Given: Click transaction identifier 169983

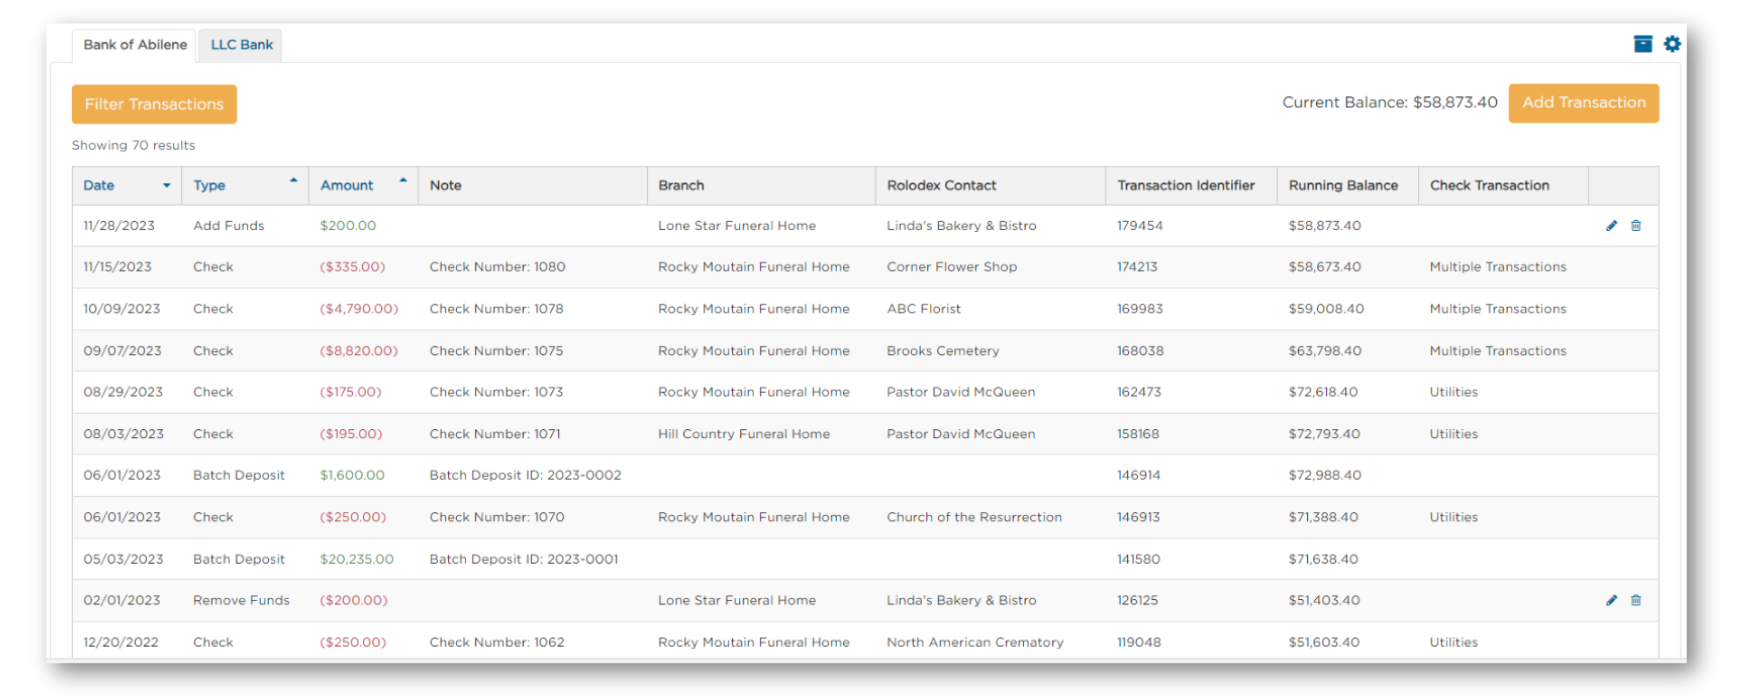Looking at the screenshot, I should 1140,309.
